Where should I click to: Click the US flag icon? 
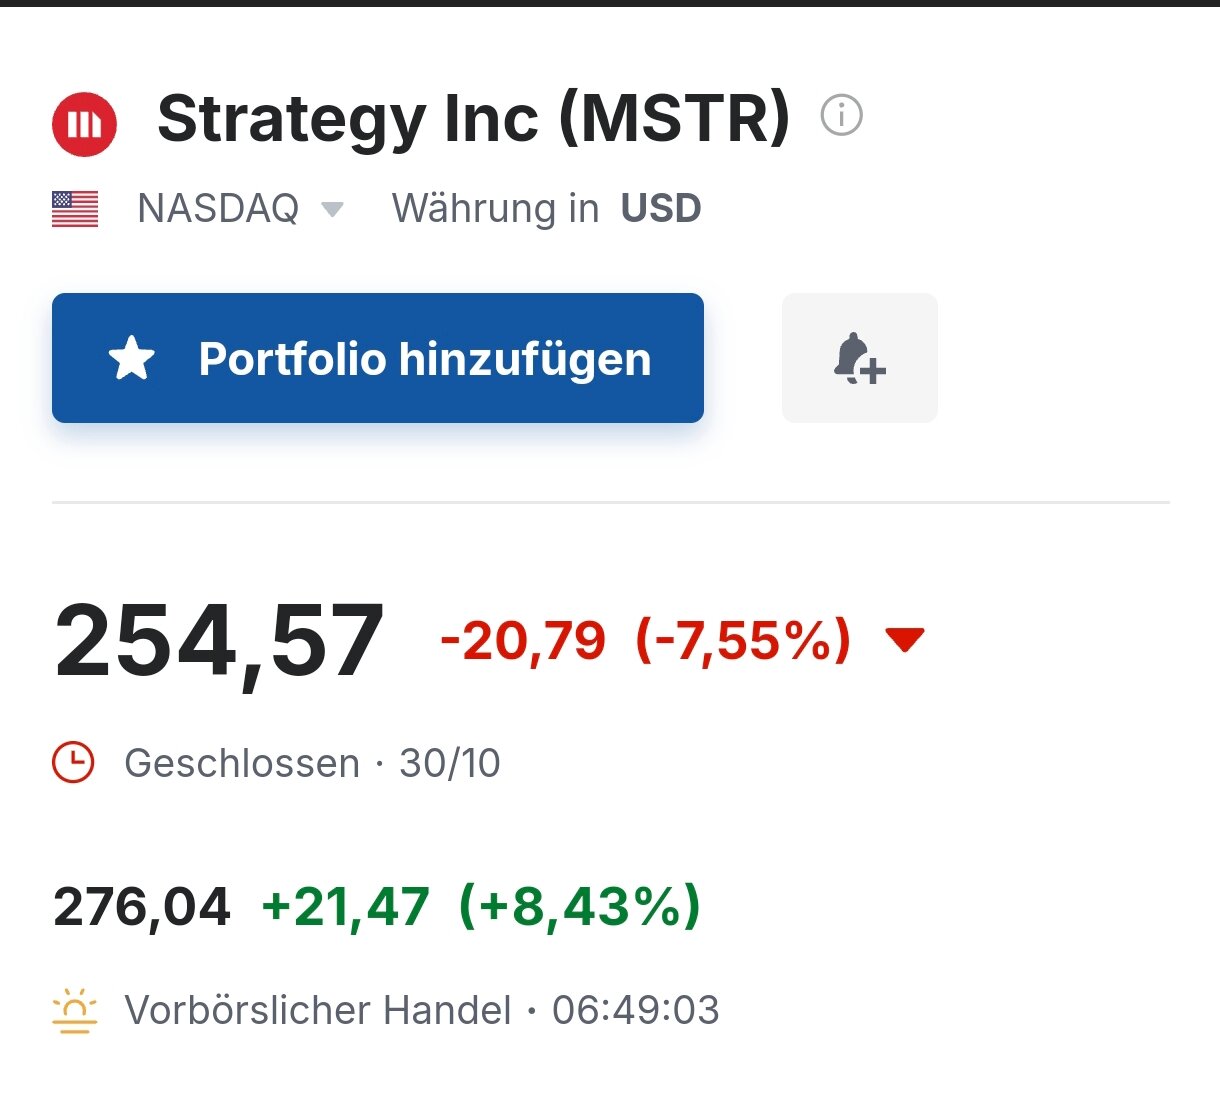point(75,209)
